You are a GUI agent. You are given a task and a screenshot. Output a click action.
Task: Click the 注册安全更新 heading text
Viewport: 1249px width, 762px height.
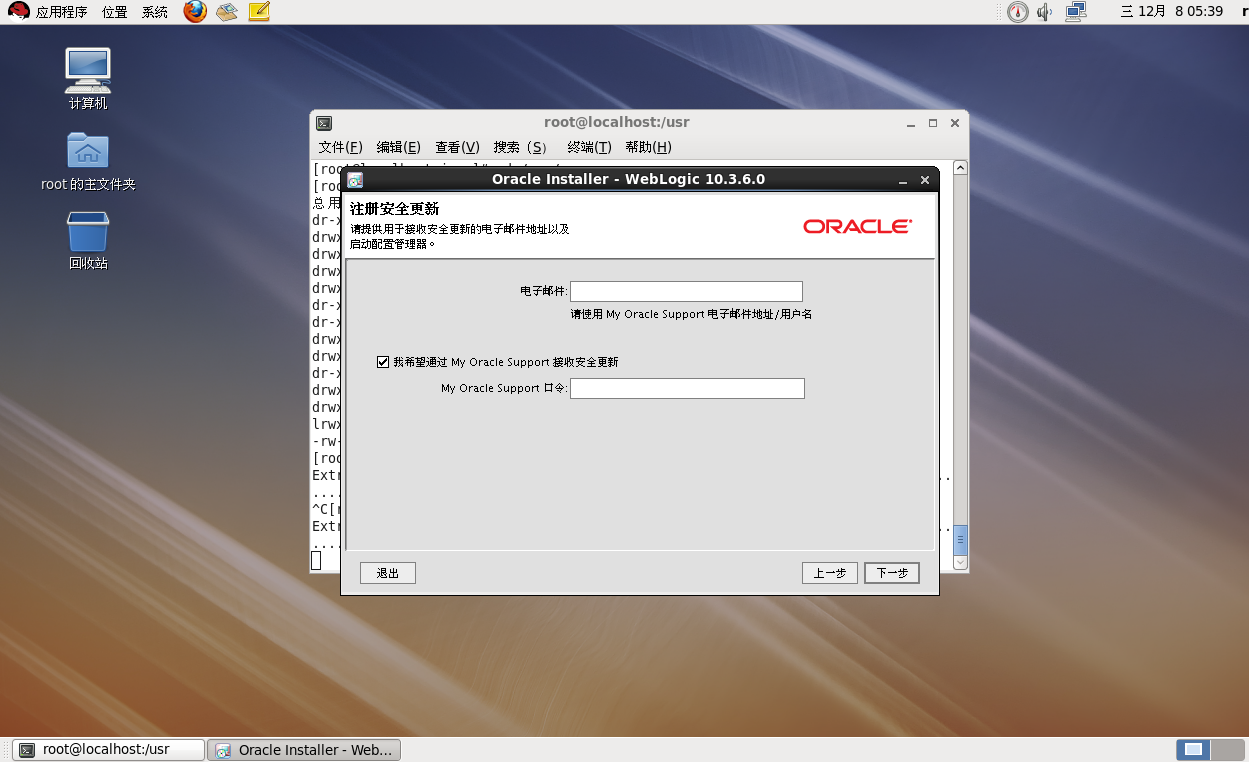[x=395, y=209]
